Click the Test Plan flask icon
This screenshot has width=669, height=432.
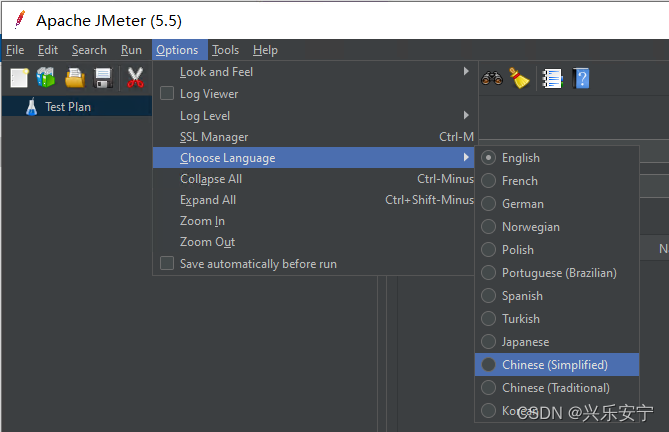(x=31, y=107)
